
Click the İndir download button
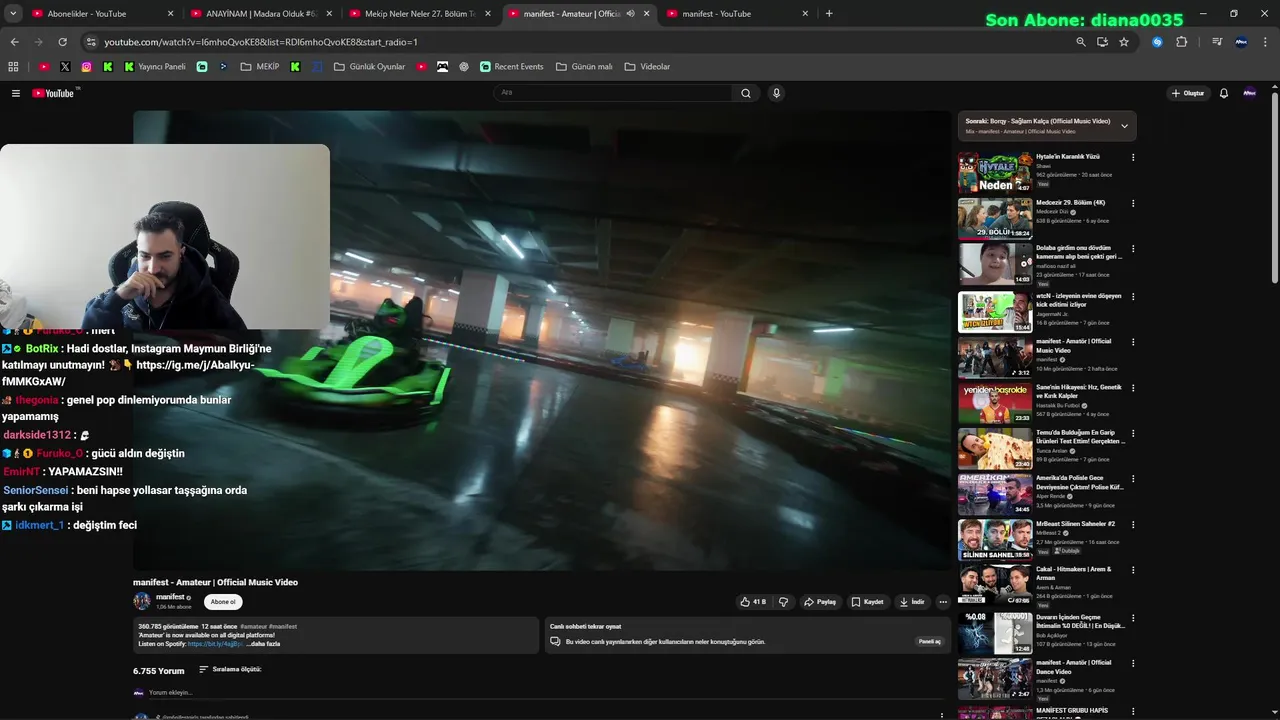click(912, 602)
